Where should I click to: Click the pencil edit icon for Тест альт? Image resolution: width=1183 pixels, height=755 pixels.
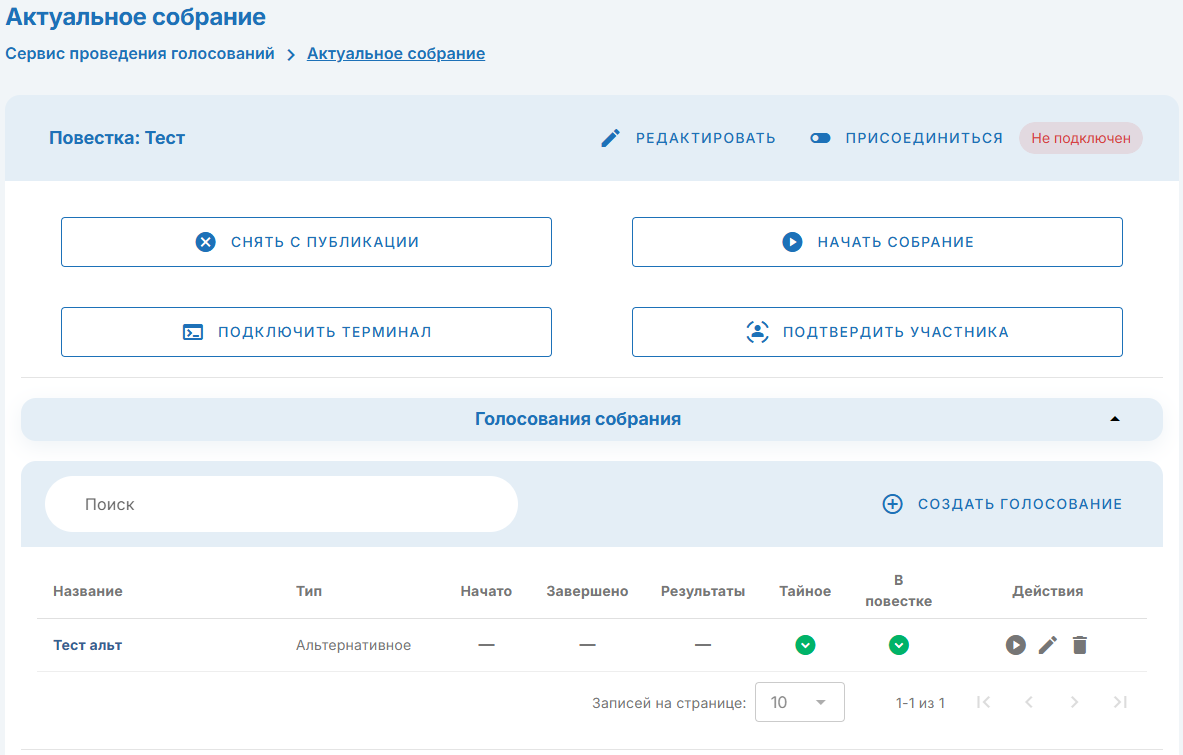1047,645
